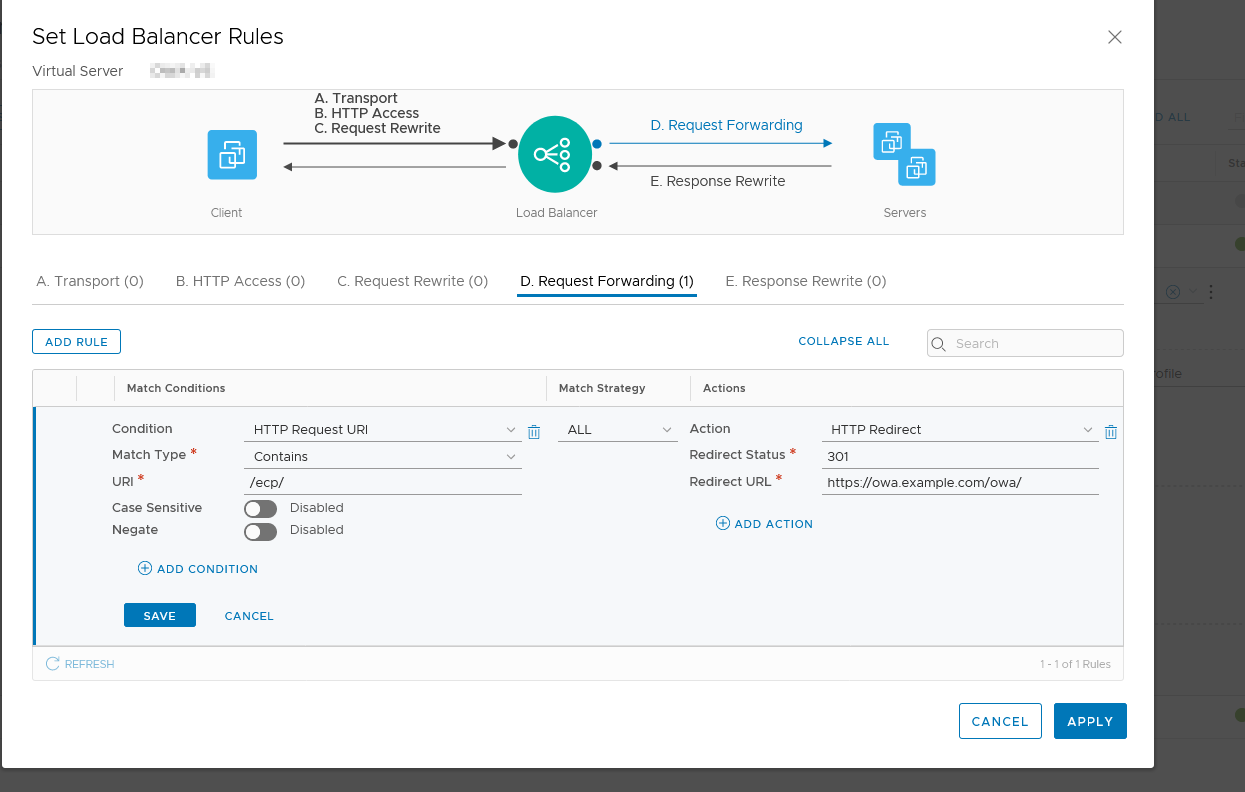Delete the HTTP Request URI condition
This screenshot has height=792, width=1245.
click(x=534, y=432)
